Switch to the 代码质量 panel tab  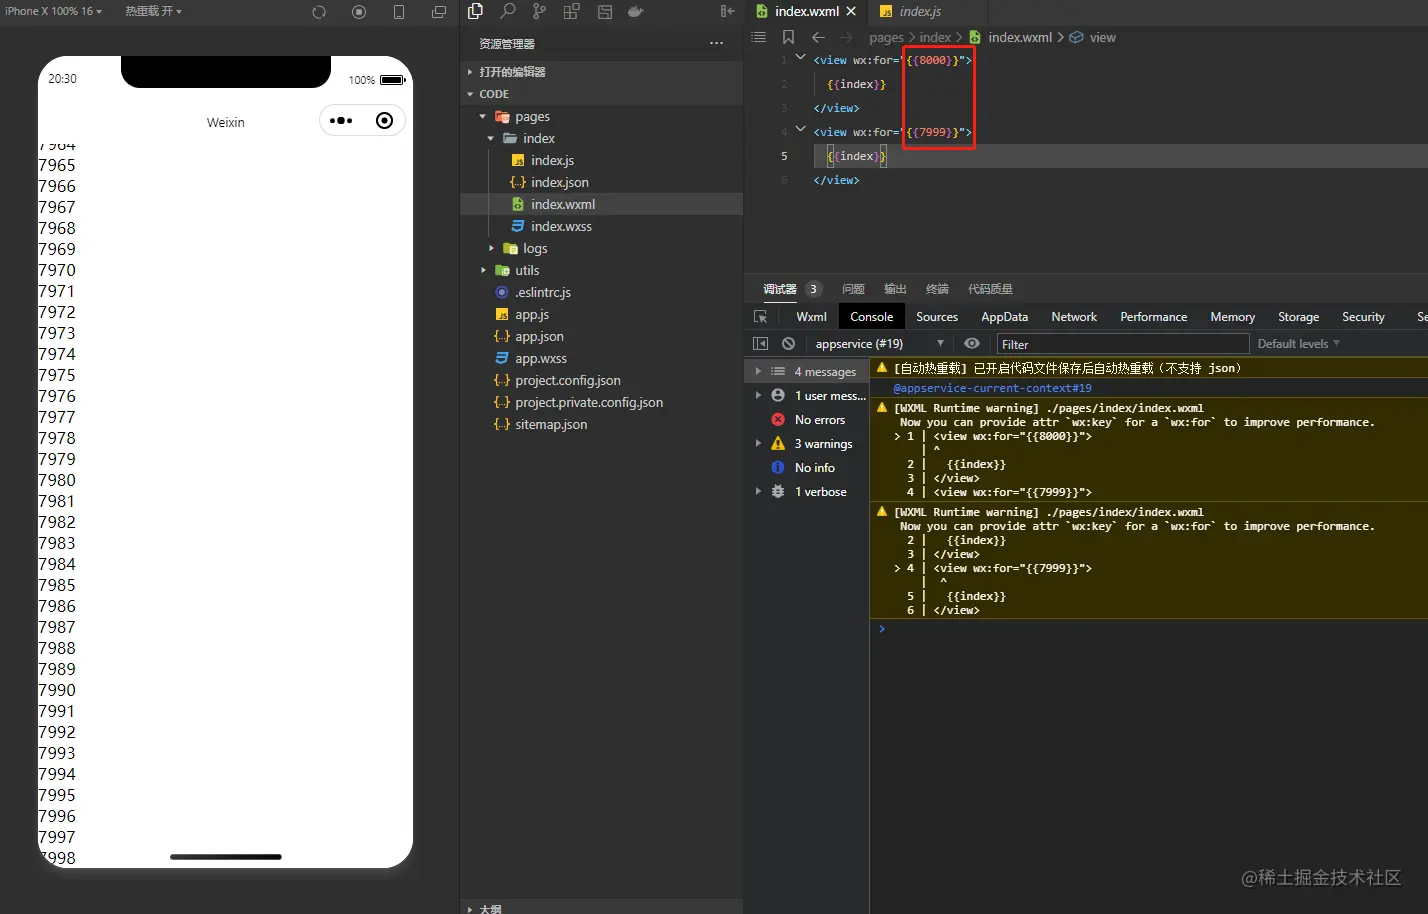click(x=990, y=289)
